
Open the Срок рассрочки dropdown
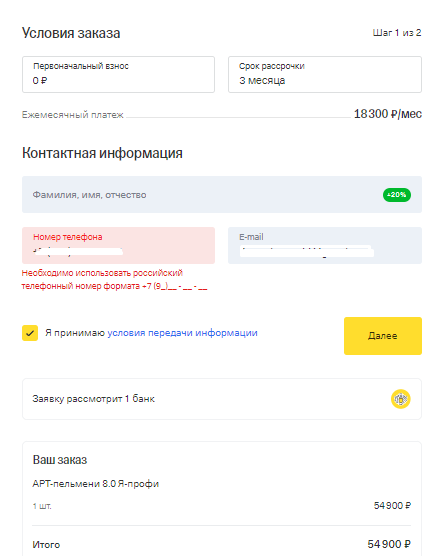click(325, 74)
